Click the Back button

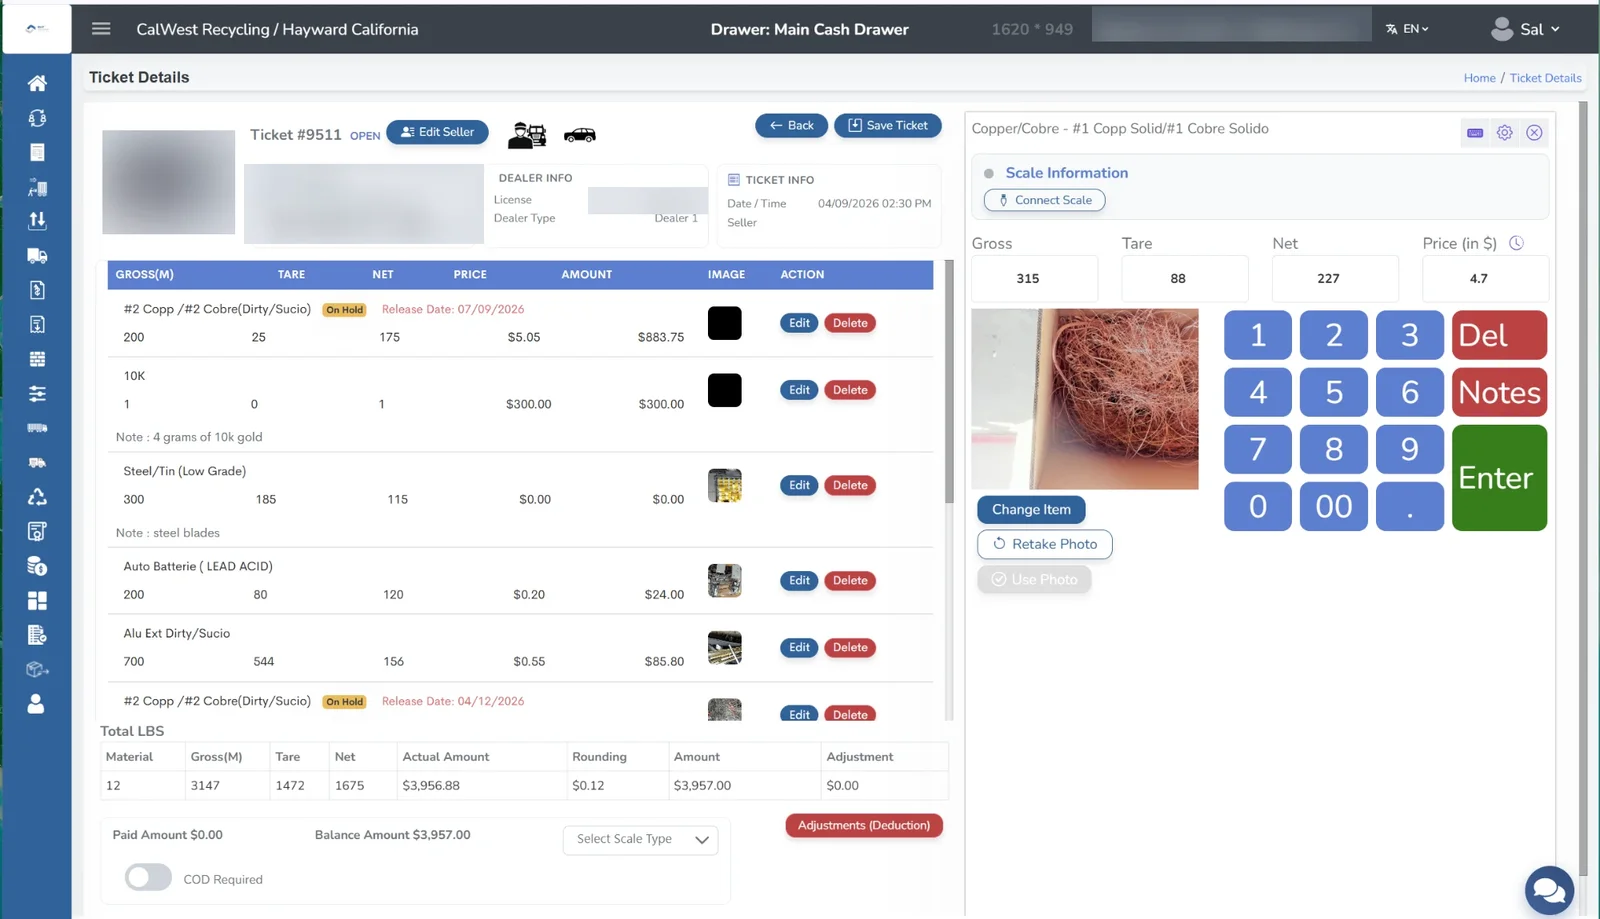point(791,125)
